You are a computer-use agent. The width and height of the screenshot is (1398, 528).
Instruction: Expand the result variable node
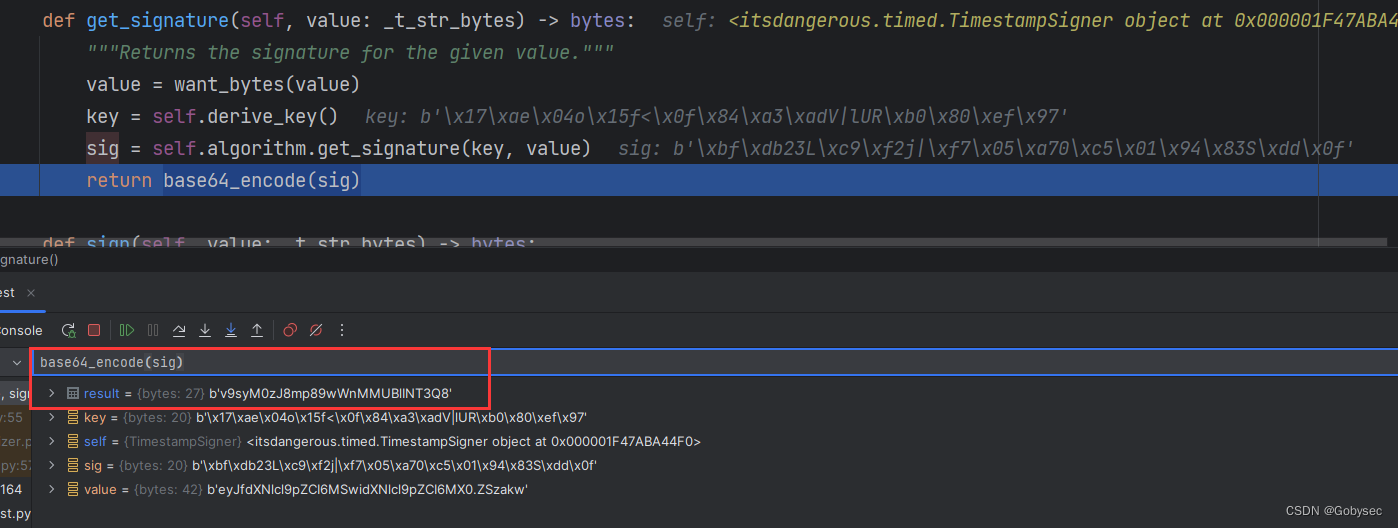[52, 393]
